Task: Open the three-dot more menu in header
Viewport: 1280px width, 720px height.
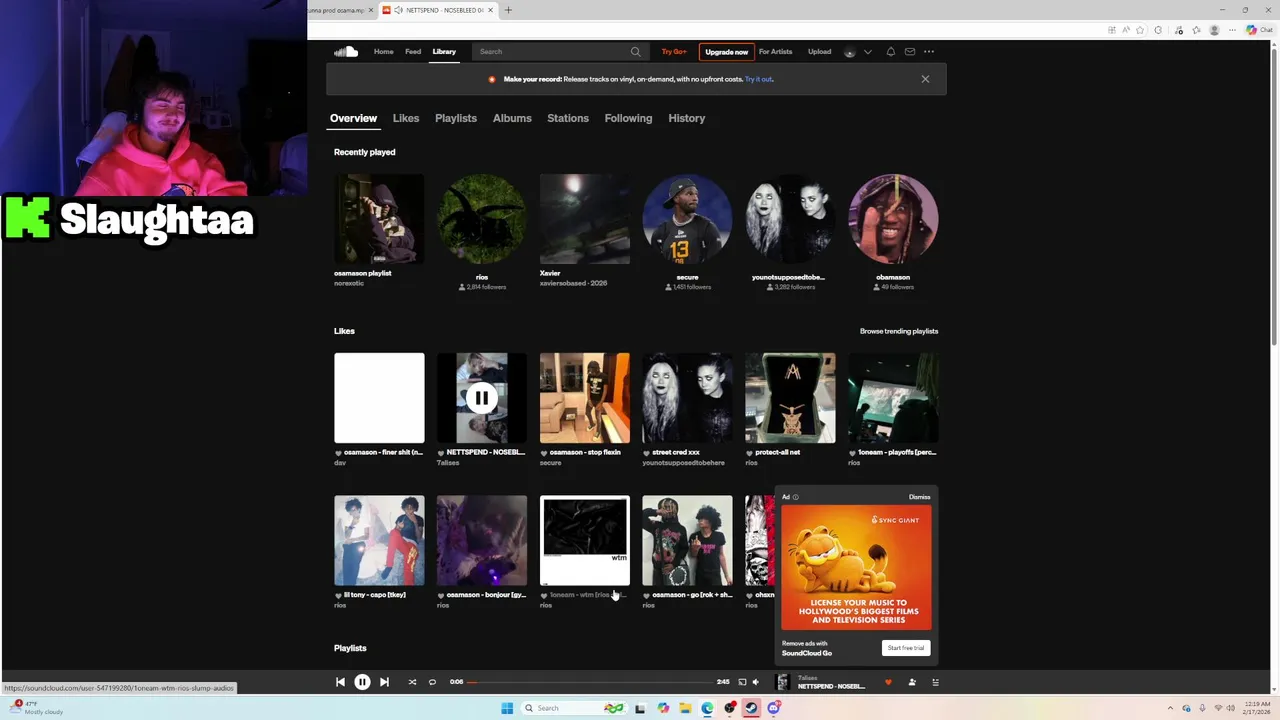Action: pos(929,52)
